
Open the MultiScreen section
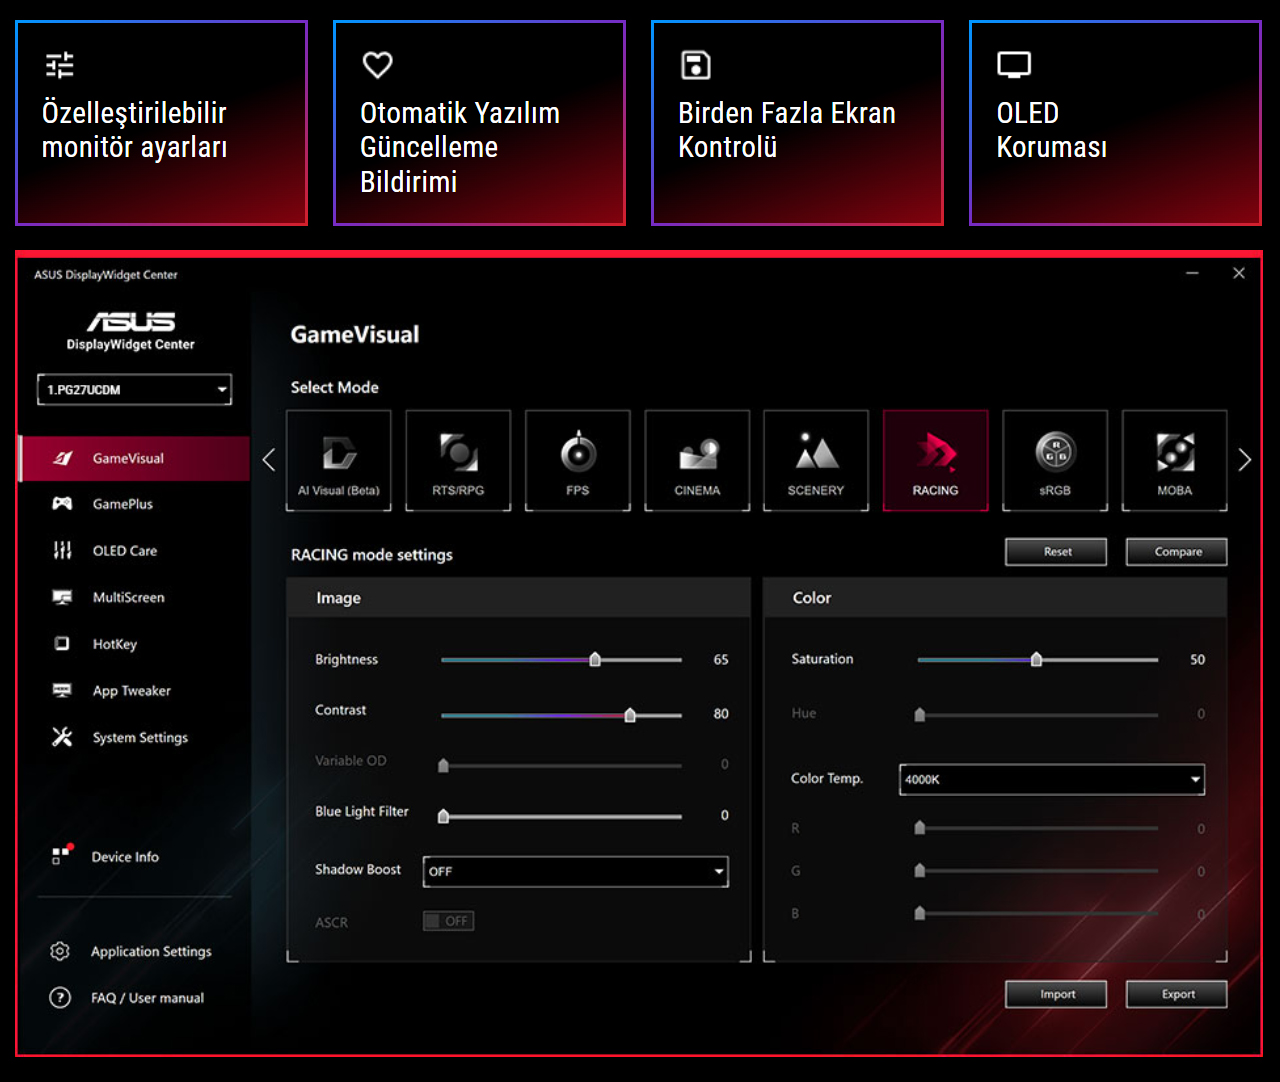(x=134, y=597)
